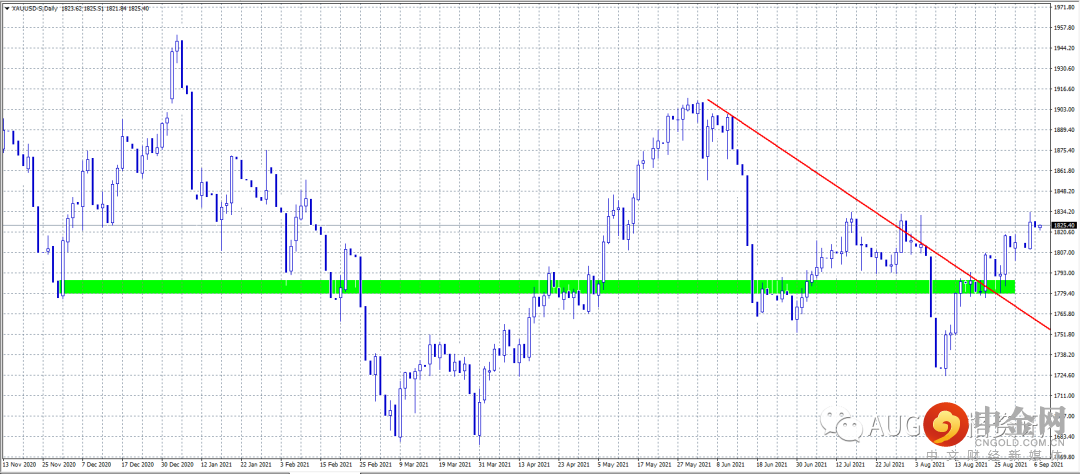Select the green horizontal support zone rectangle
This screenshot has width=1080, height=474.
pos(539,287)
